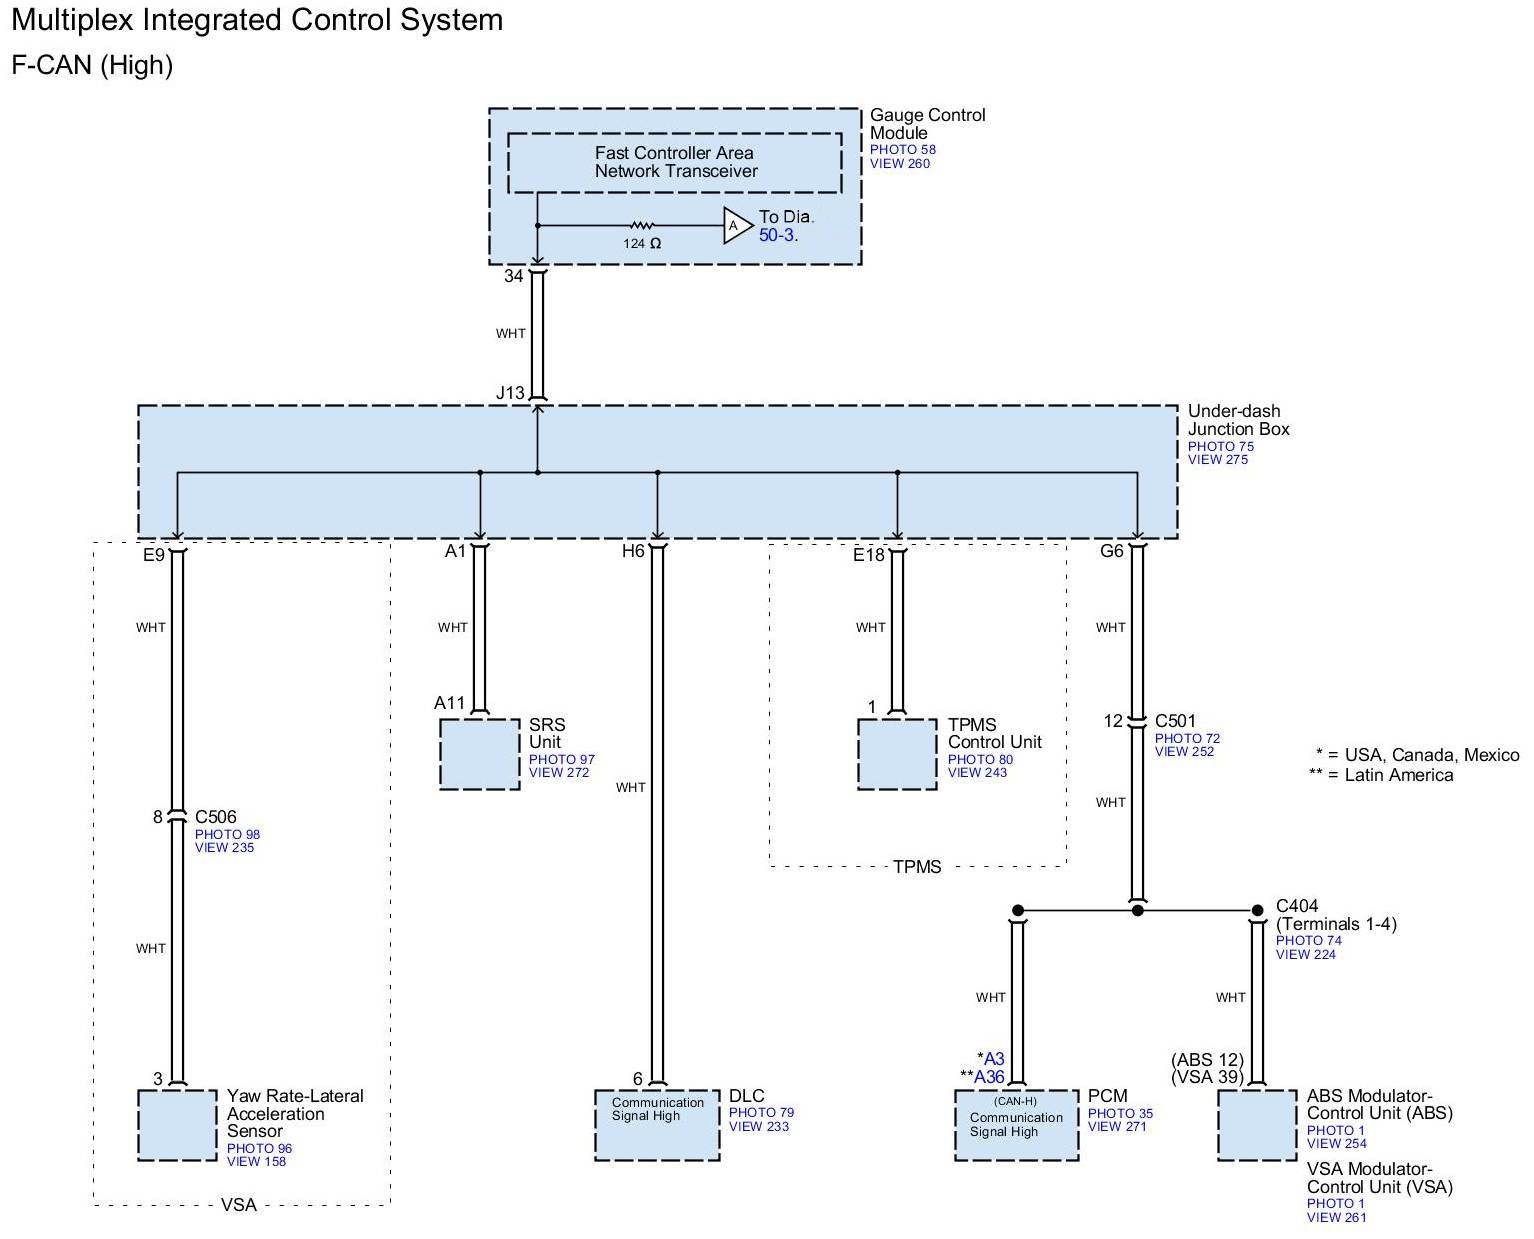
Task: Open VIEW 243 for TPMS Control Unit
Action: (977, 773)
